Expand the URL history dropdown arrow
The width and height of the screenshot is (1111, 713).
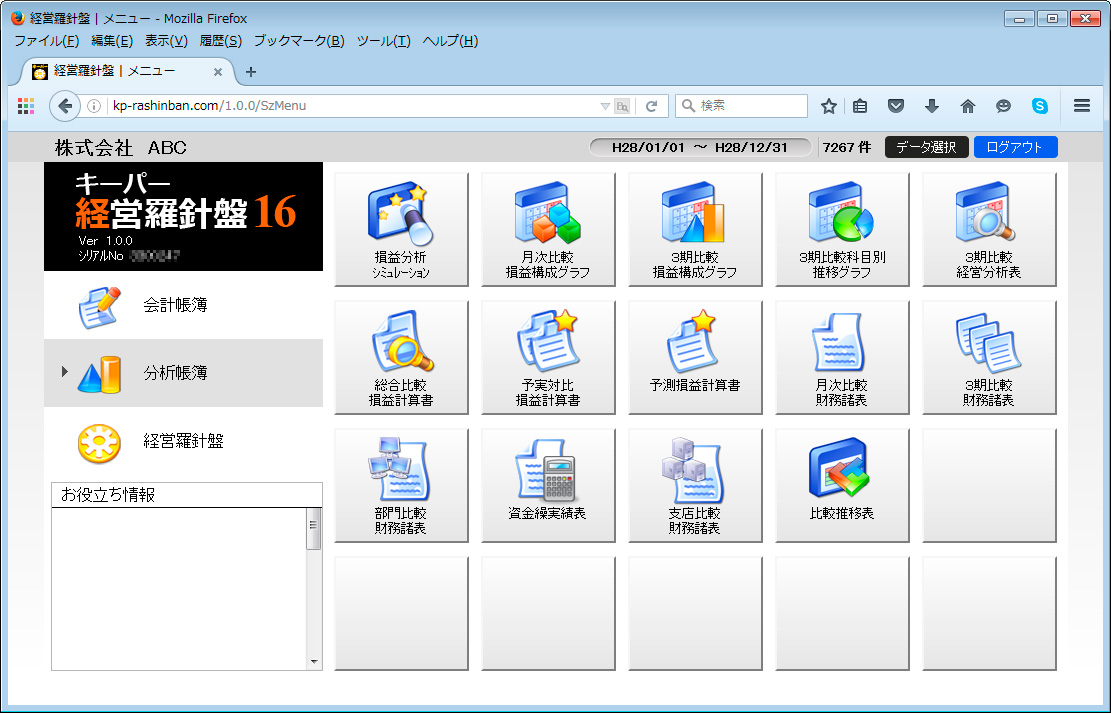pos(605,106)
